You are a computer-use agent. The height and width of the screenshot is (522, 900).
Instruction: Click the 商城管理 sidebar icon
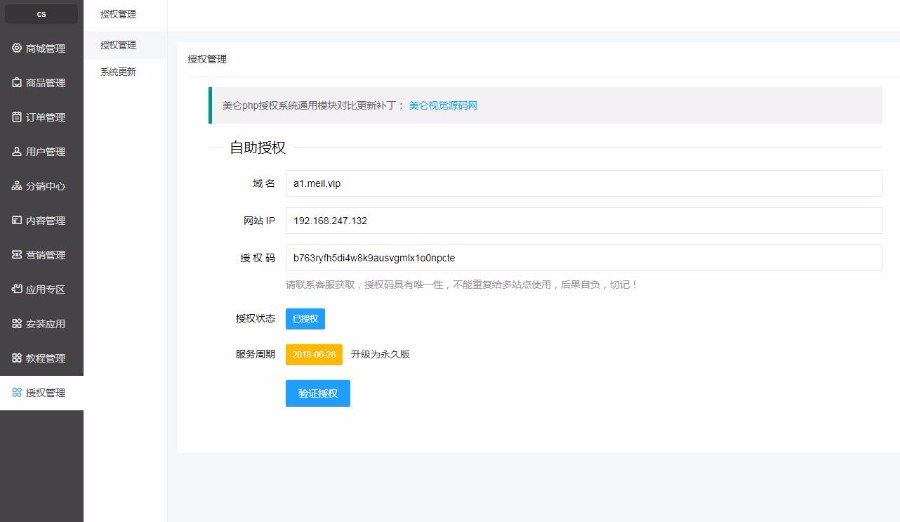coord(17,48)
